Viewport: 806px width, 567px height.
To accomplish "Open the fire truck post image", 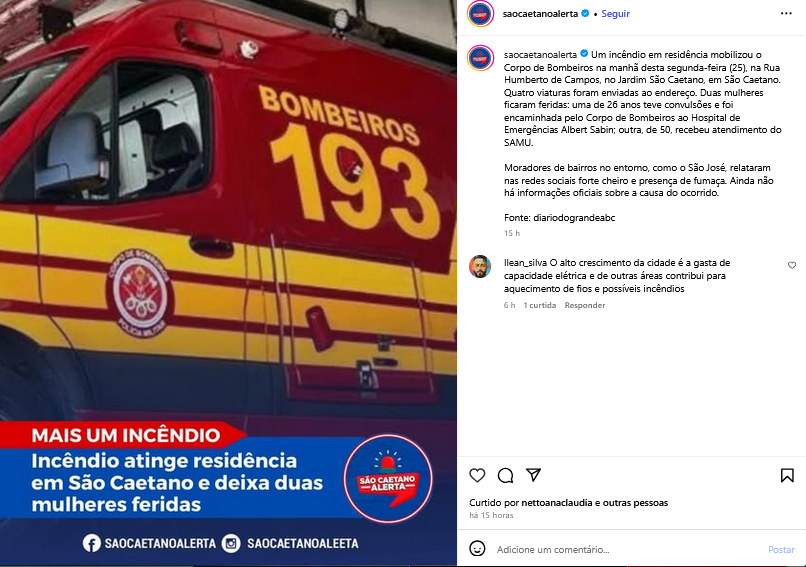I will [x=228, y=283].
